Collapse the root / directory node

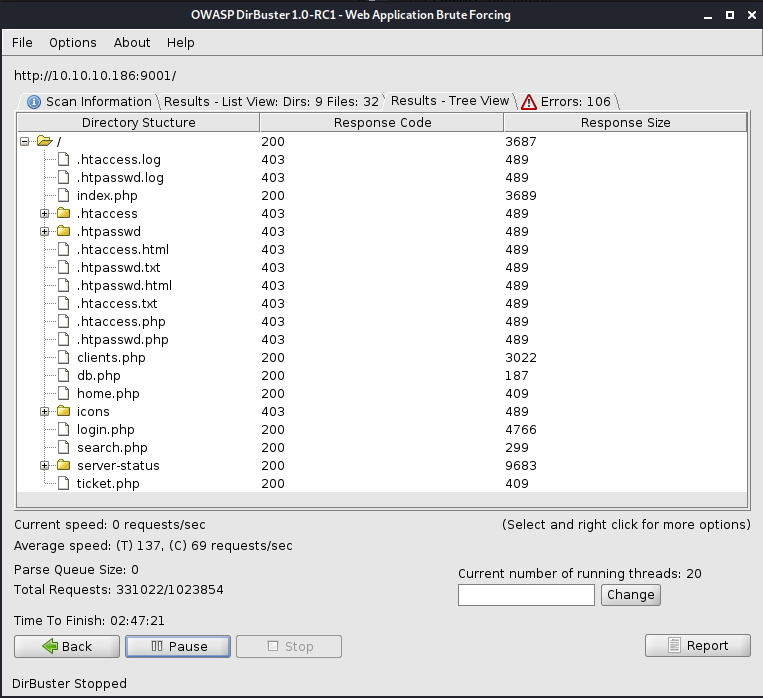(x=24, y=142)
